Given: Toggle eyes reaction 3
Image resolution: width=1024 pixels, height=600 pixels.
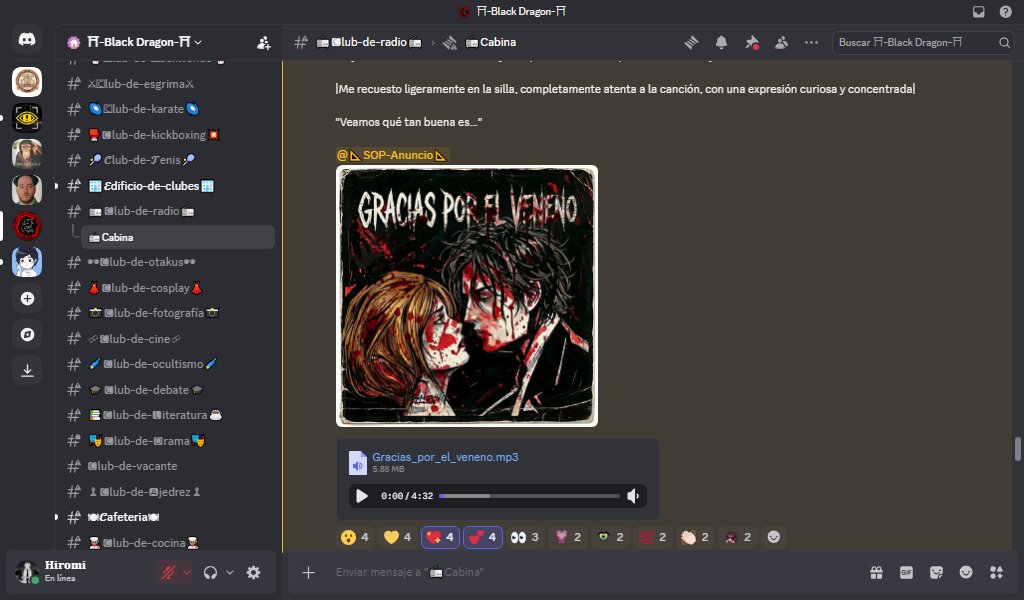Looking at the screenshot, I should click(x=525, y=537).
